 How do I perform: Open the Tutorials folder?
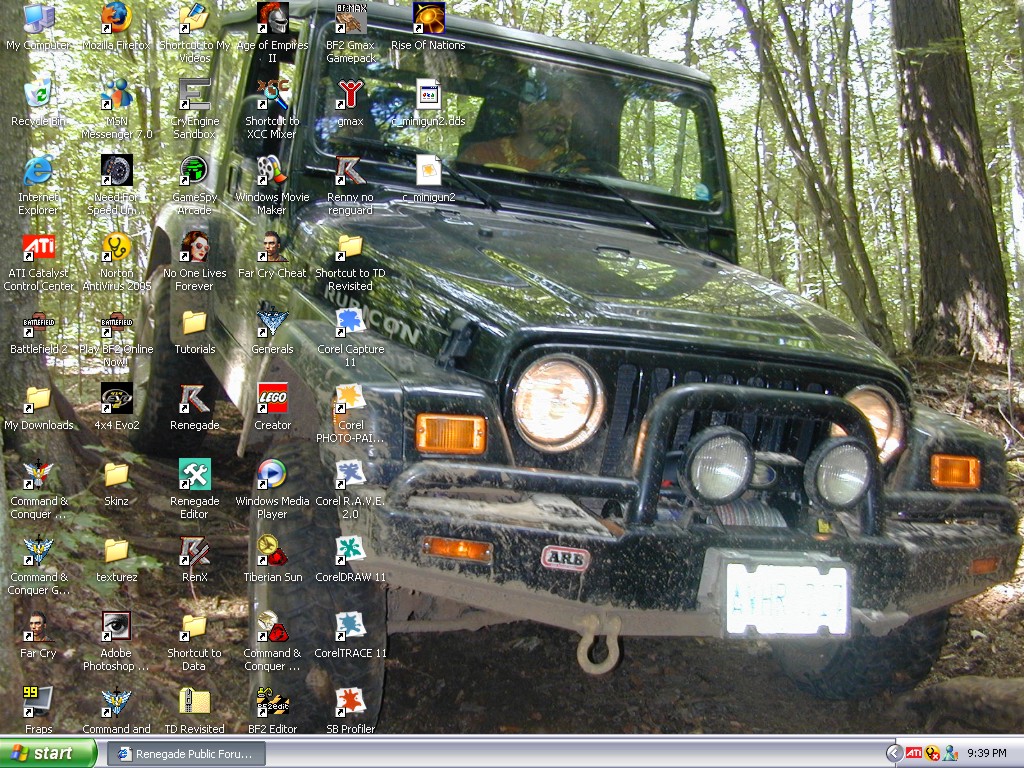(194, 323)
